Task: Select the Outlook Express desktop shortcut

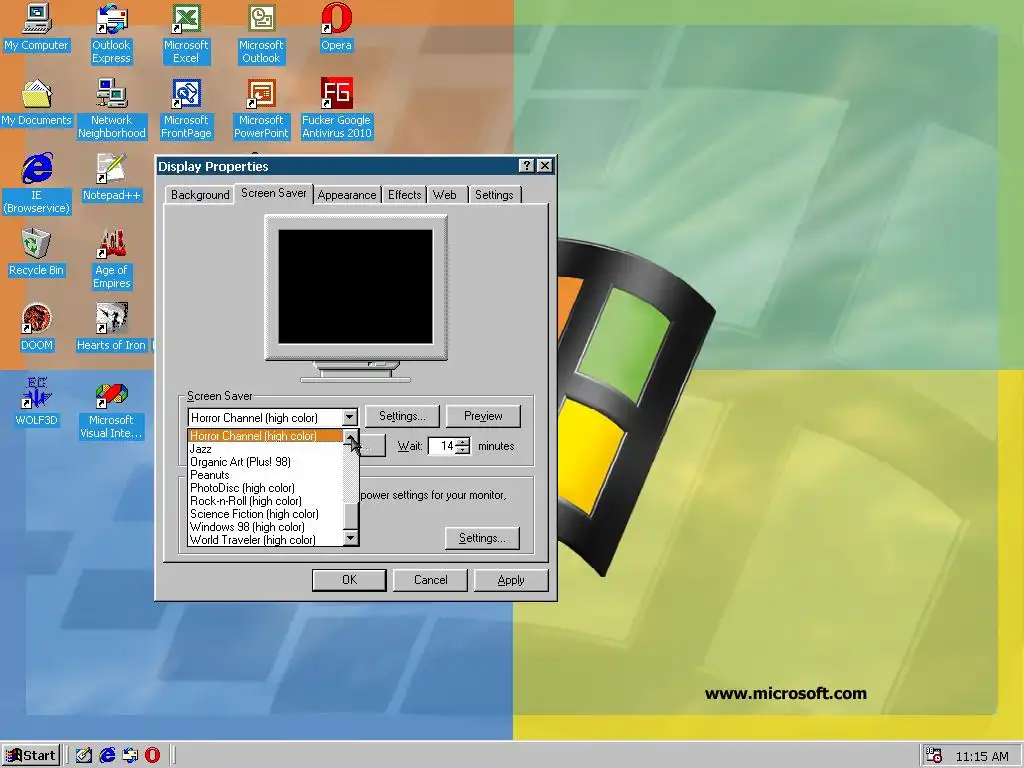Action: (111, 34)
